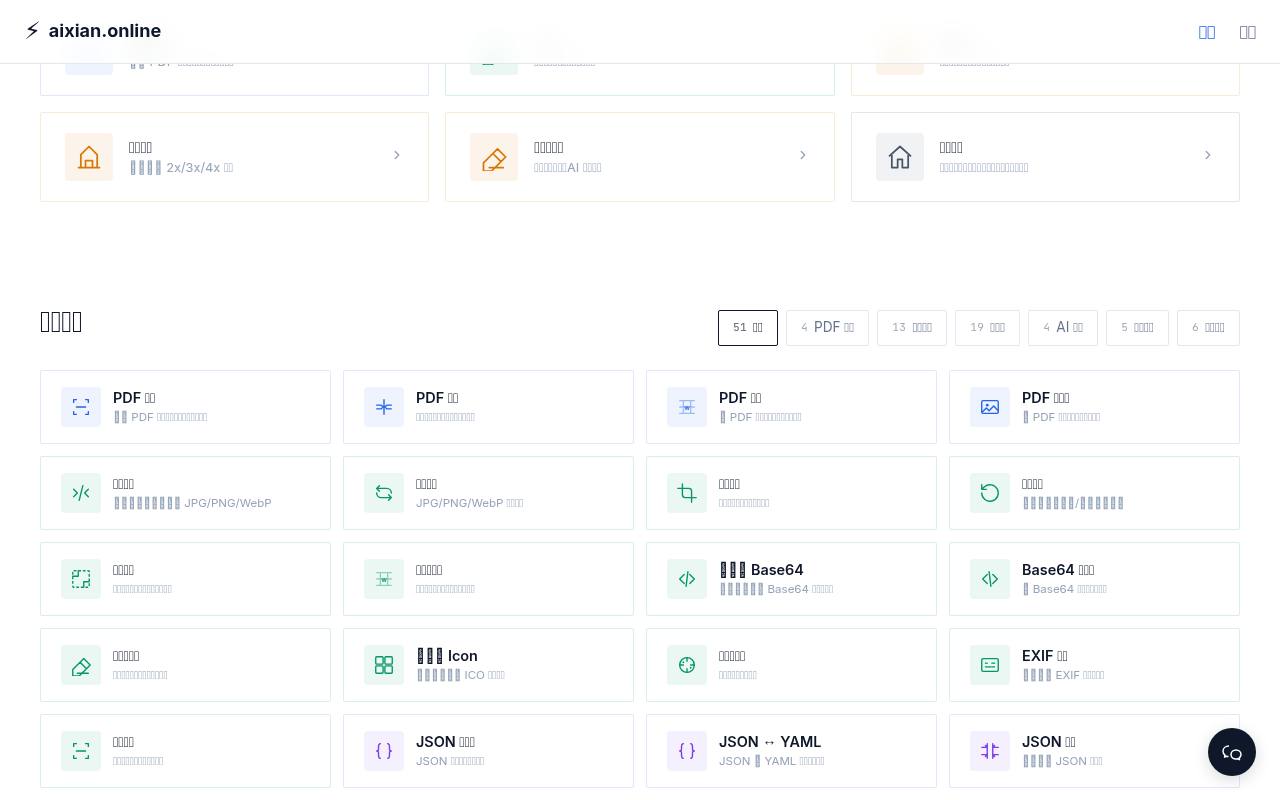Open the rotate counterclockwise icon tool
The width and height of the screenshot is (1280, 800).
coord(1094,493)
